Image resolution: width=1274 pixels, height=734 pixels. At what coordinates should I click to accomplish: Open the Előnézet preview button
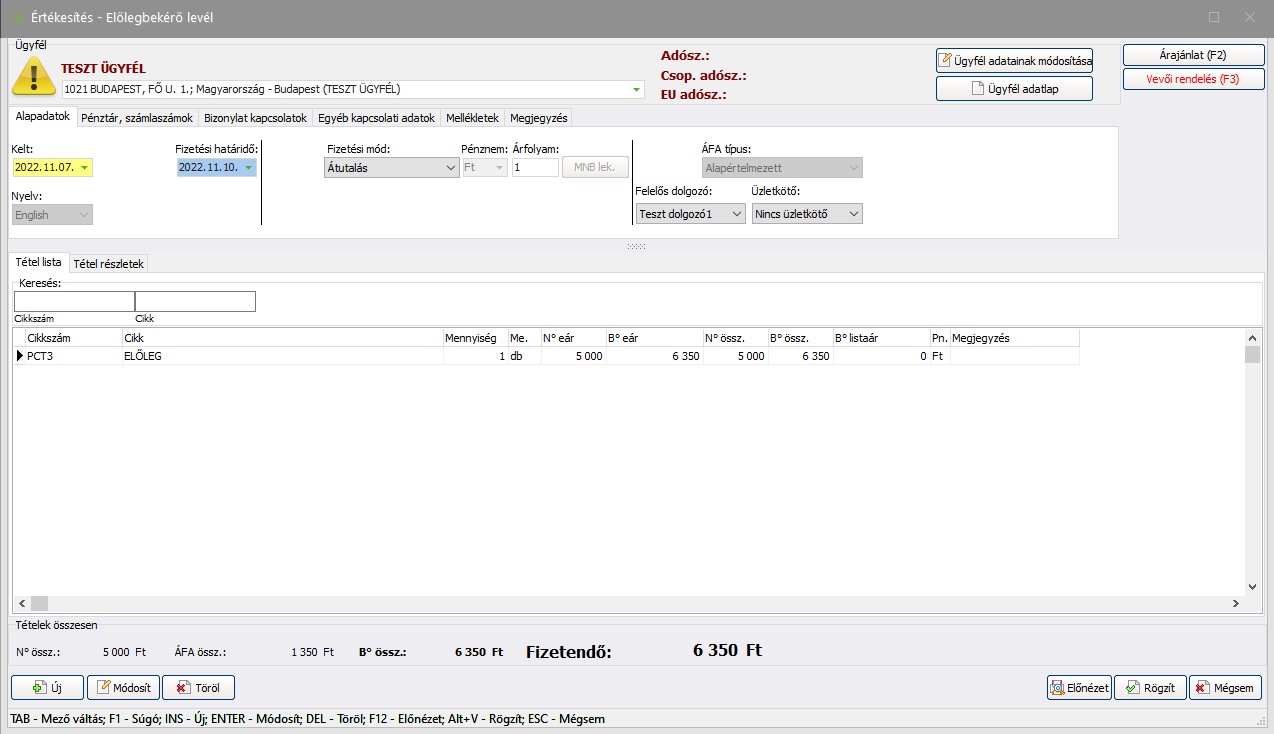click(x=1079, y=688)
